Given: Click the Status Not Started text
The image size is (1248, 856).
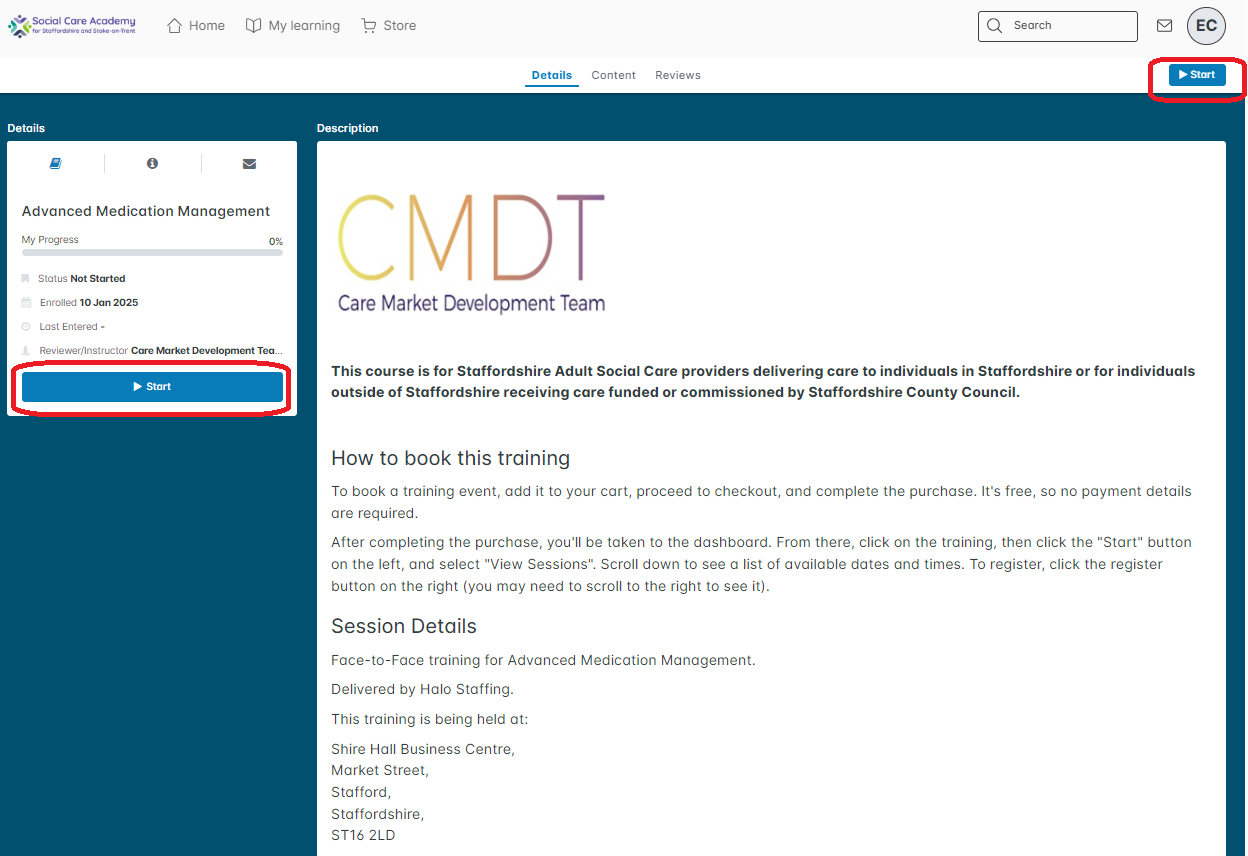Looking at the screenshot, I should [x=82, y=279].
